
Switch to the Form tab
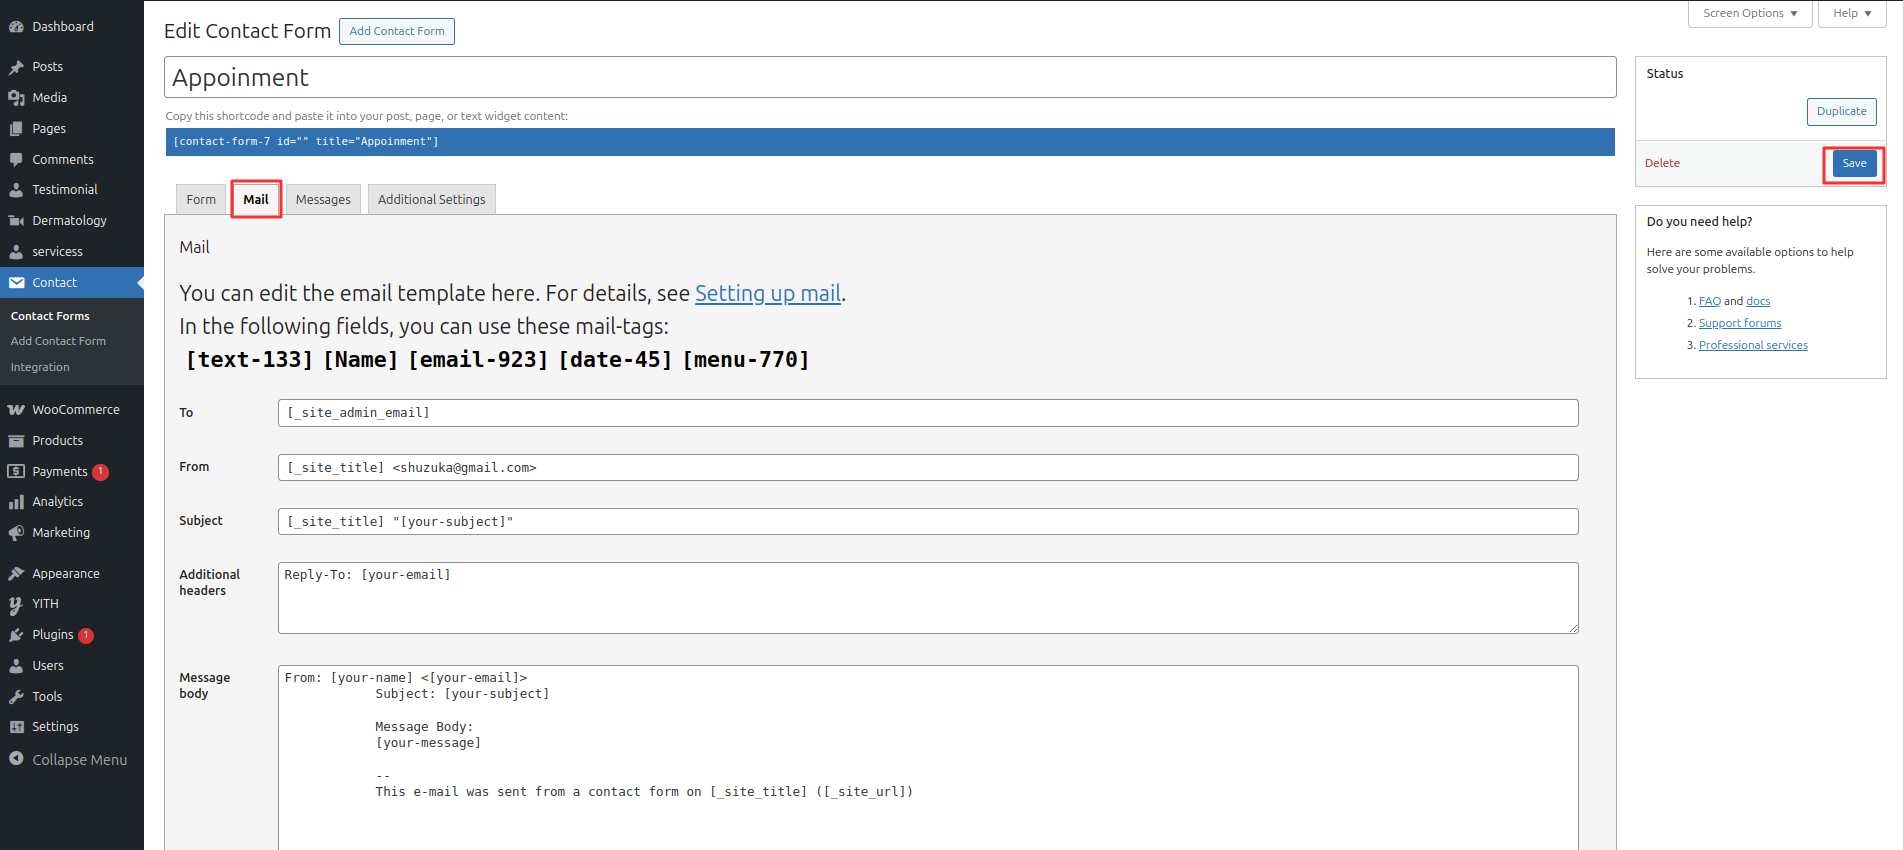(x=201, y=200)
